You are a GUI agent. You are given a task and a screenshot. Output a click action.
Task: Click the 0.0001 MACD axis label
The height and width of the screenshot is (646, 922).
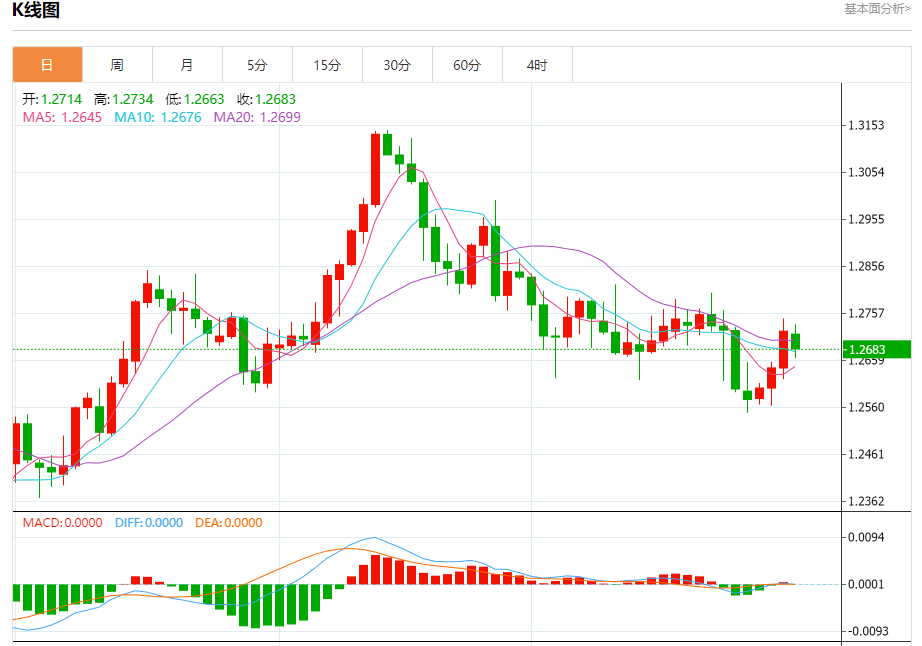coord(866,584)
